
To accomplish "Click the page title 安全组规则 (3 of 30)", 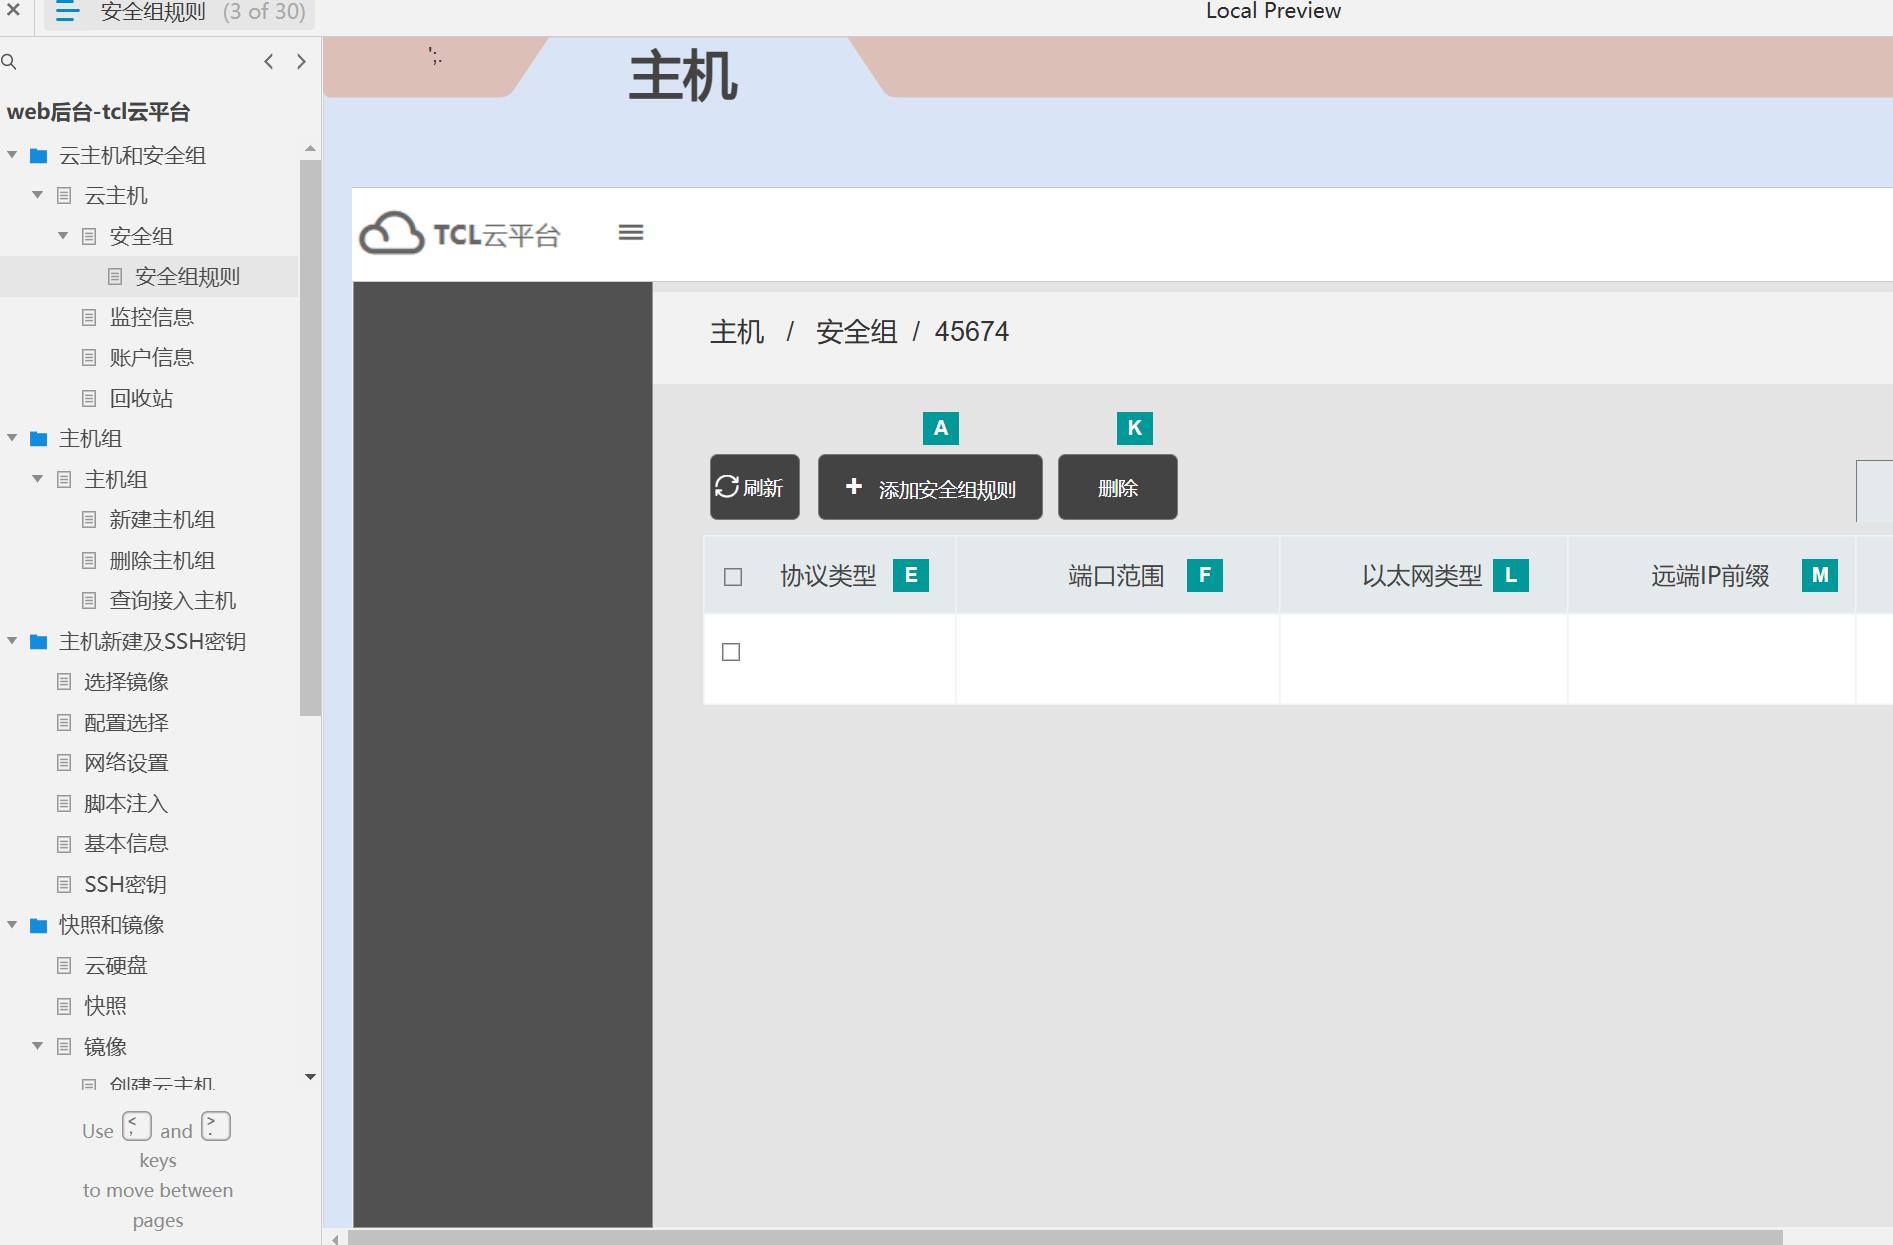I will coord(203,12).
